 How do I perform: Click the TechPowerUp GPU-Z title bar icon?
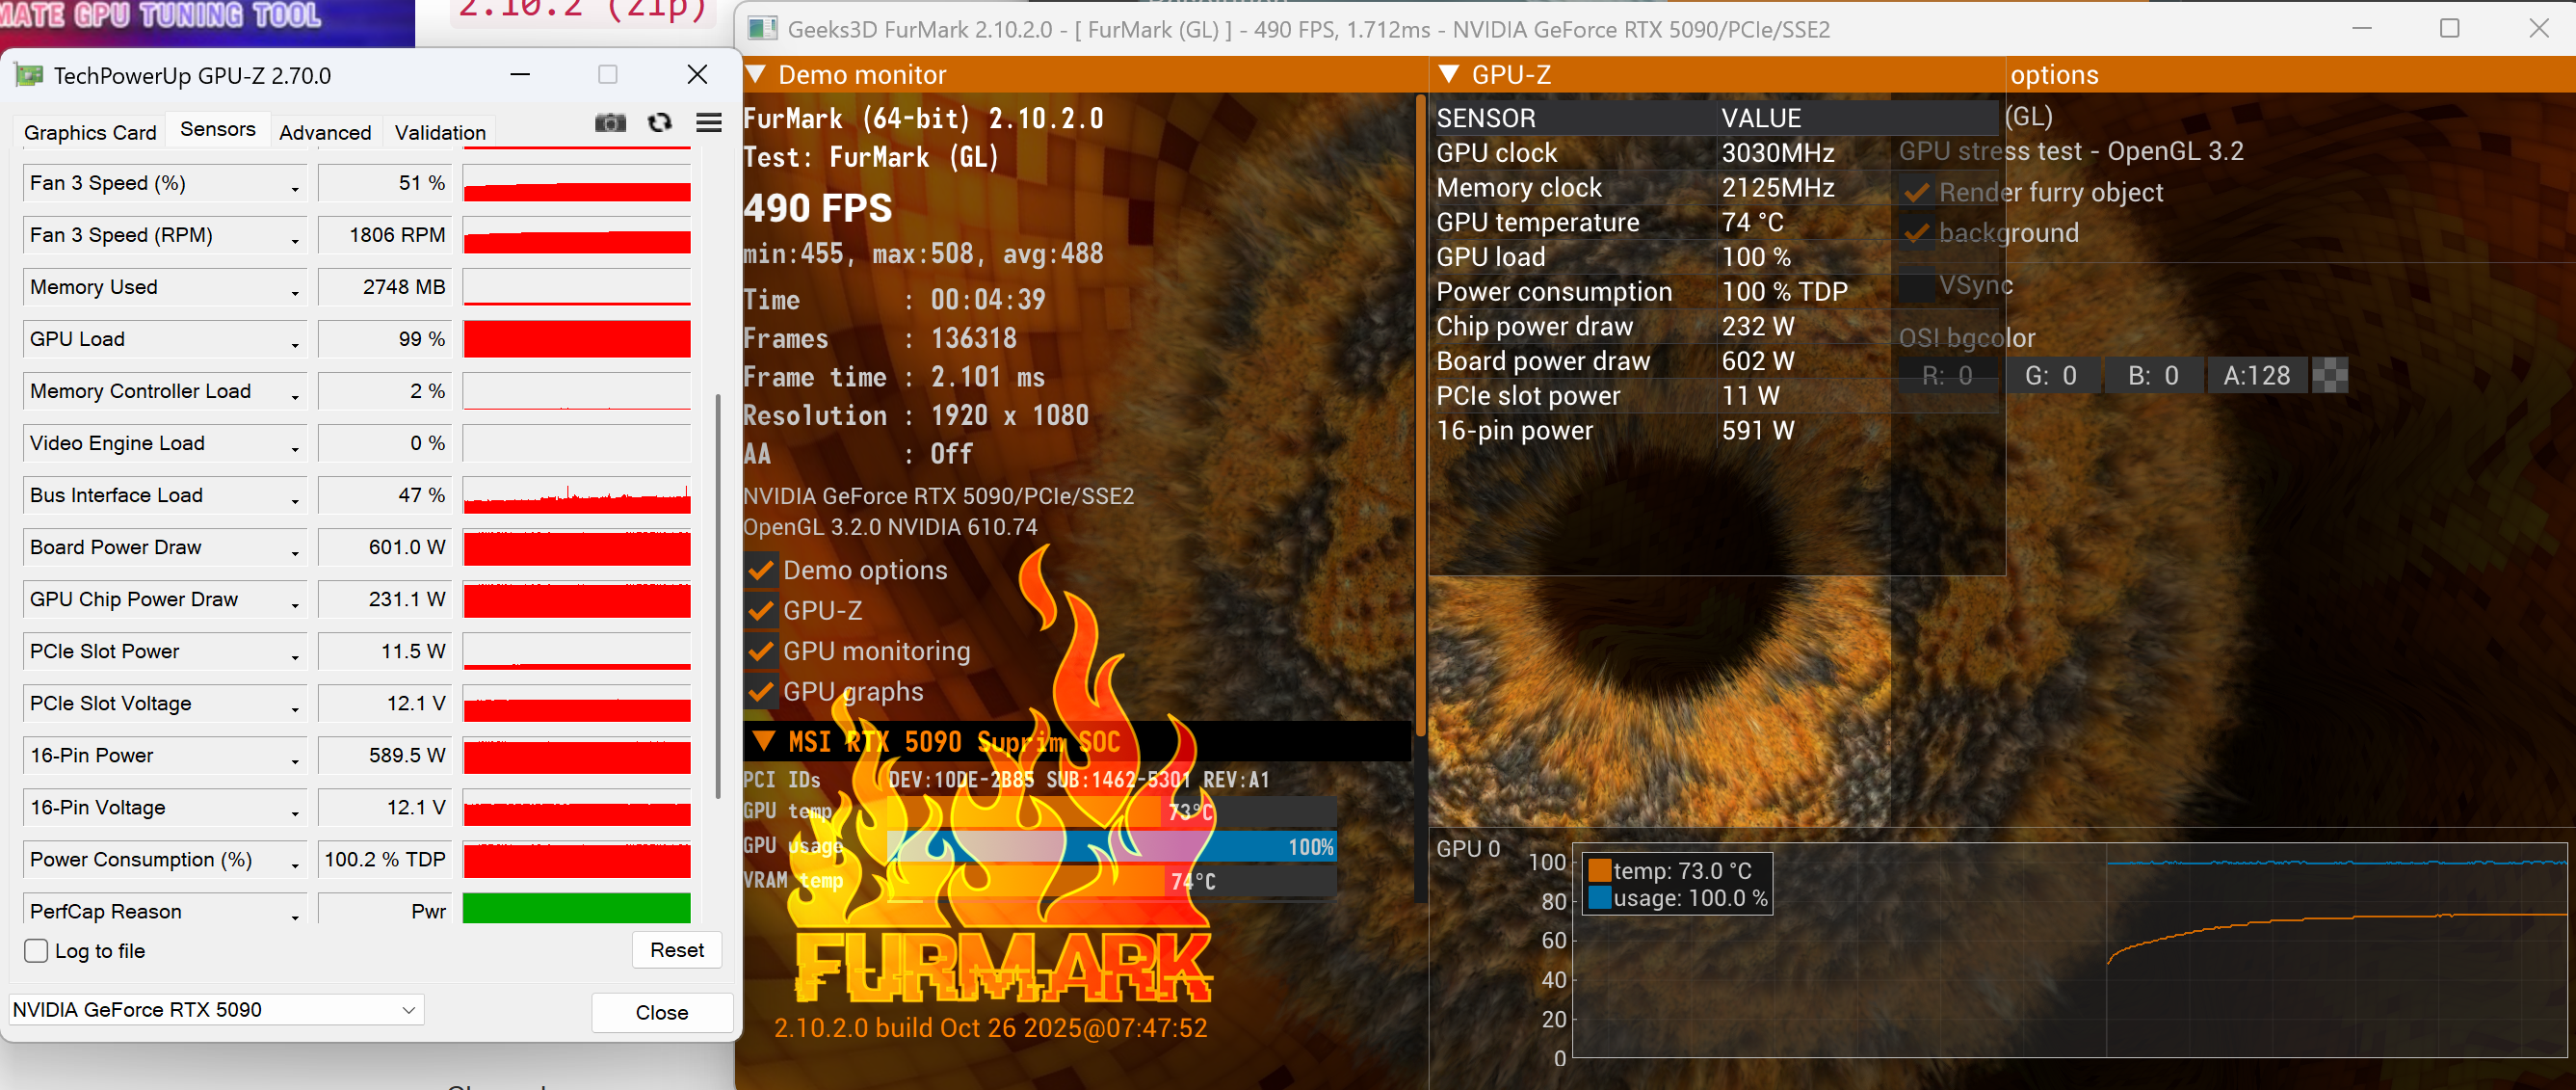pos(29,75)
